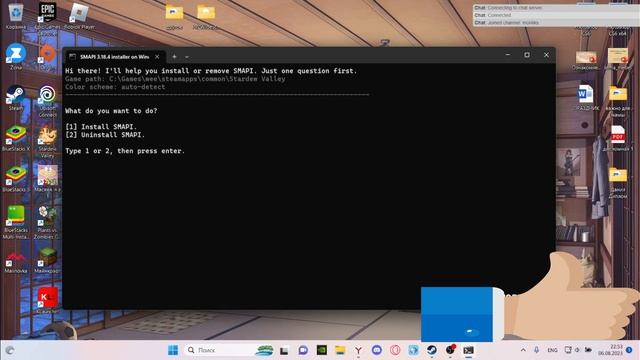The height and width of the screenshot is (360, 640).
Task: Open Discord from taskbar
Action: pos(377,350)
